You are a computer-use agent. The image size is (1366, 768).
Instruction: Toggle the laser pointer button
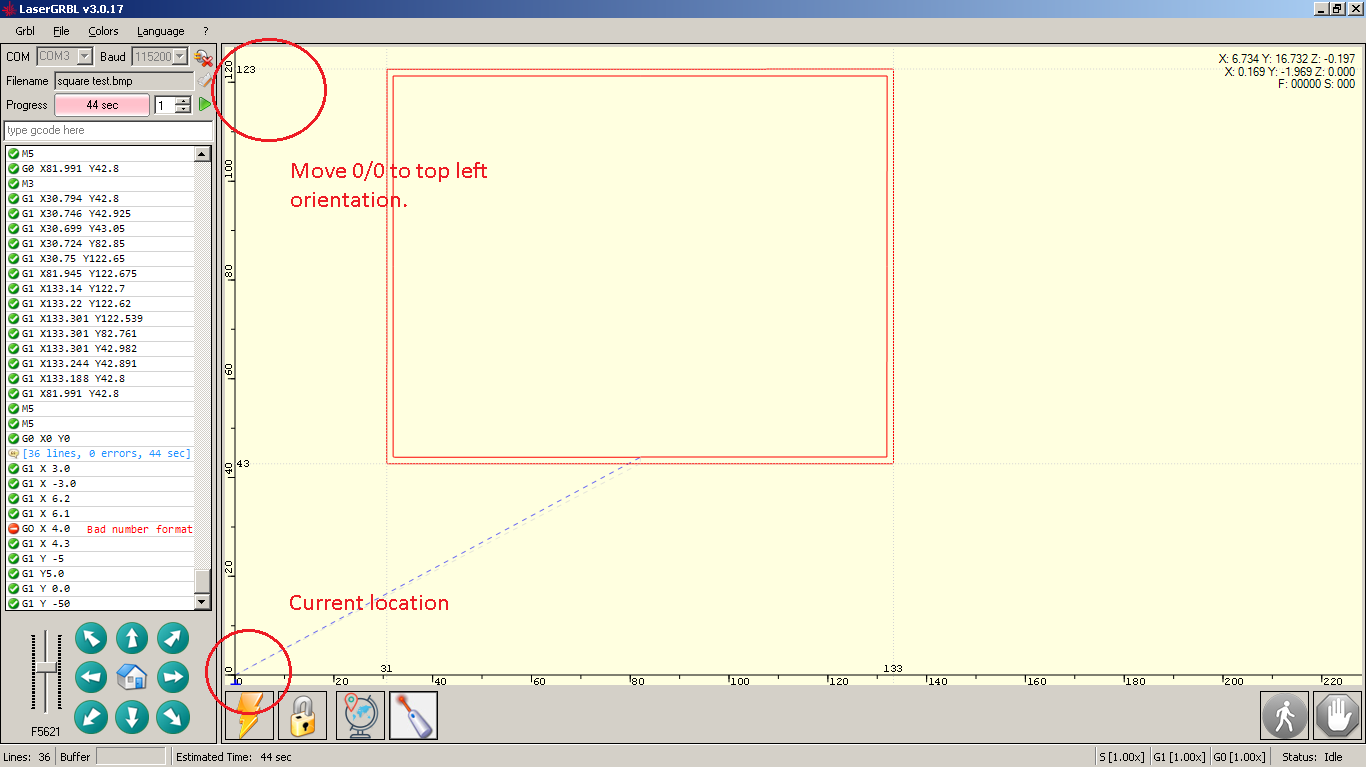tap(413, 715)
